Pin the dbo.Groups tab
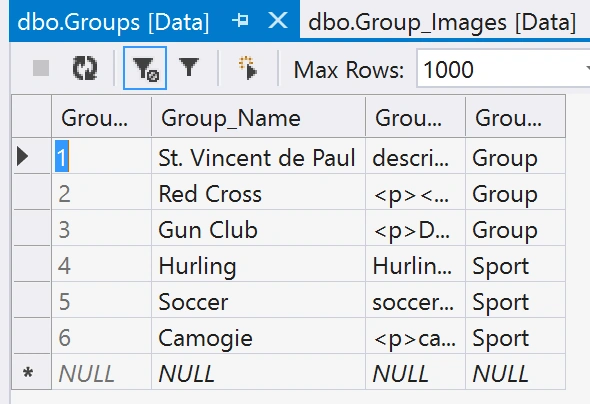The height and width of the screenshot is (404, 590). click(240, 20)
